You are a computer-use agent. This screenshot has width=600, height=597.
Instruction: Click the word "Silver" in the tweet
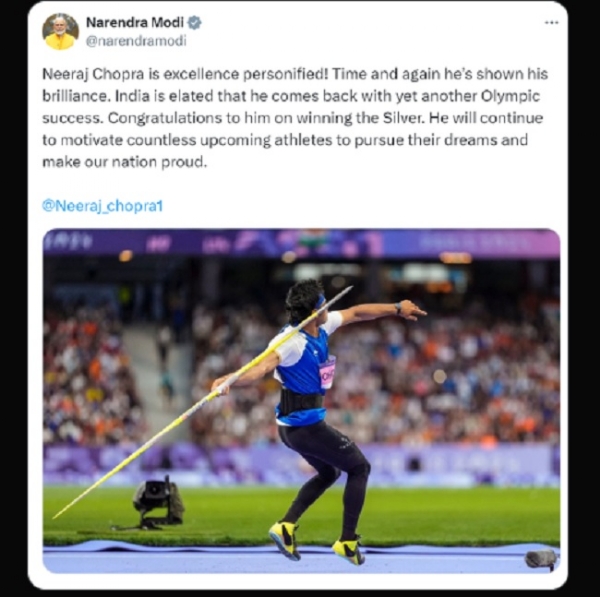click(x=403, y=118)
